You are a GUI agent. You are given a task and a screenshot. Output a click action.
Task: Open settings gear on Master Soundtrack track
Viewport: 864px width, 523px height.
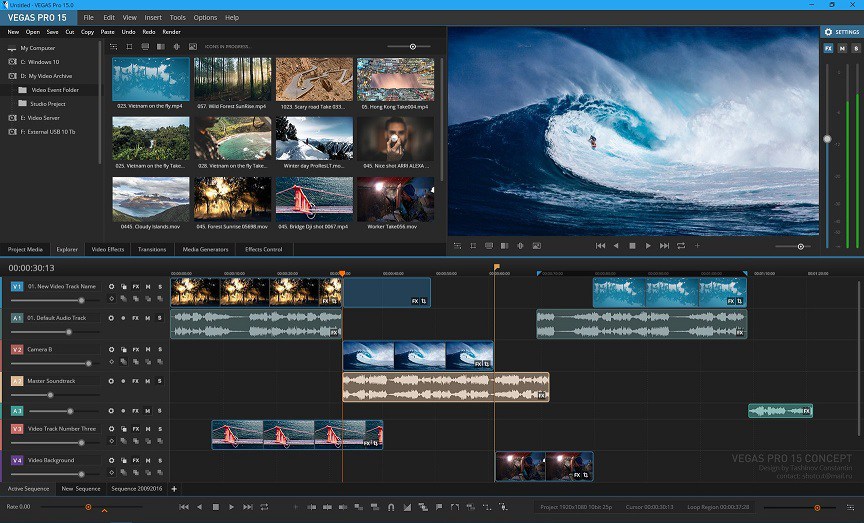(111, 381)
